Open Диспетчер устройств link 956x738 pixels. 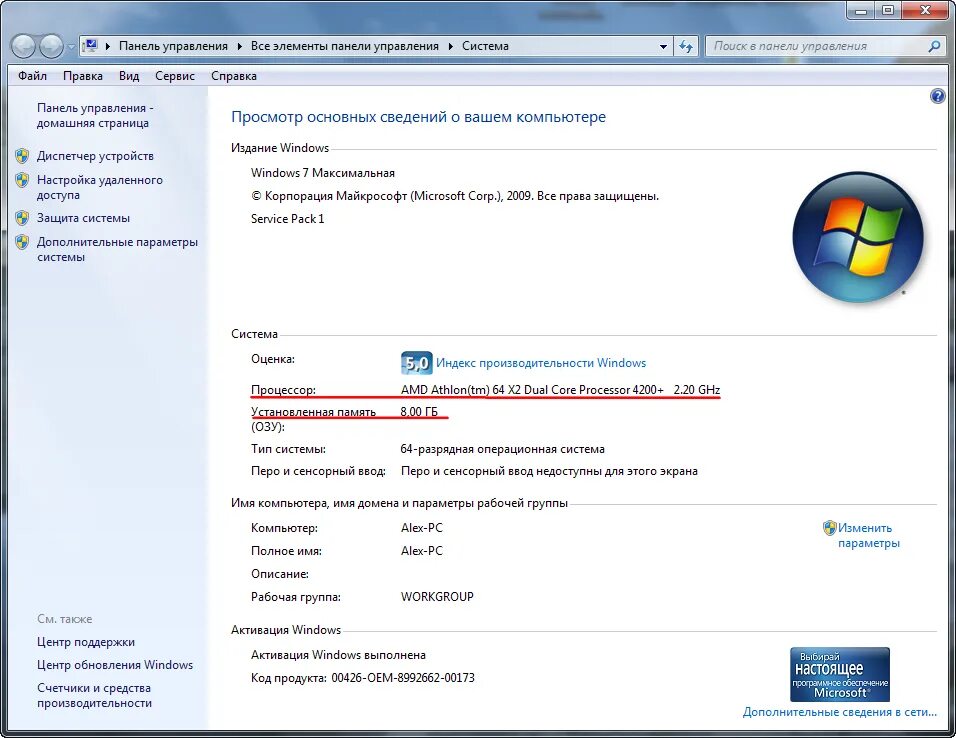pos(95,156)
